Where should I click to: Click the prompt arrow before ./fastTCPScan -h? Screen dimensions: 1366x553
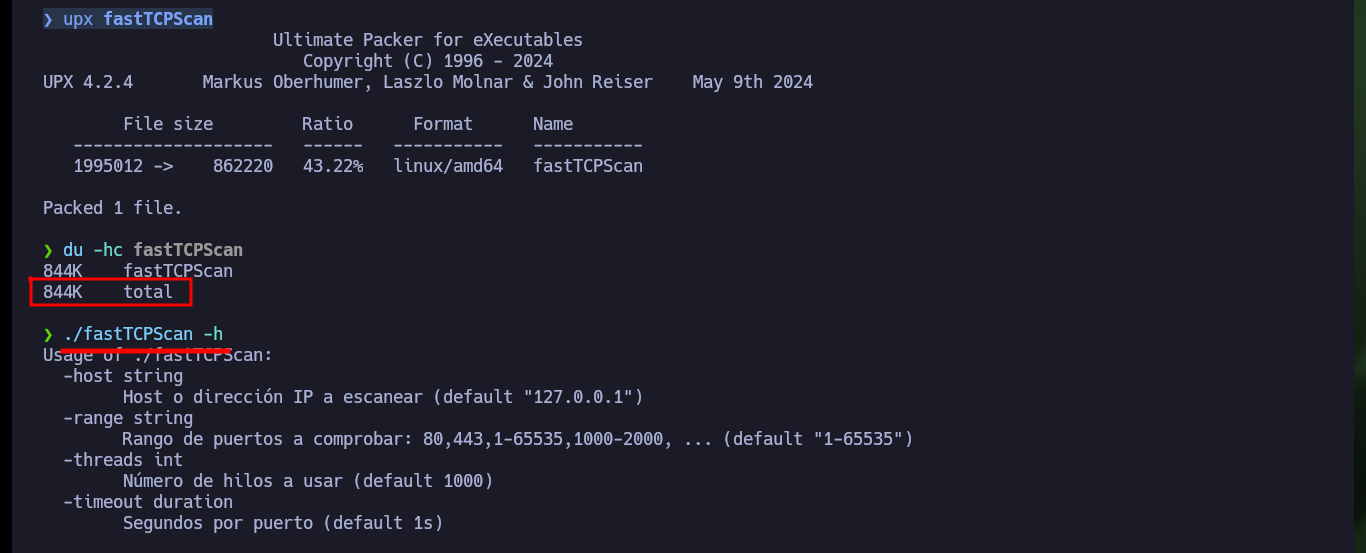click(48, 334)
